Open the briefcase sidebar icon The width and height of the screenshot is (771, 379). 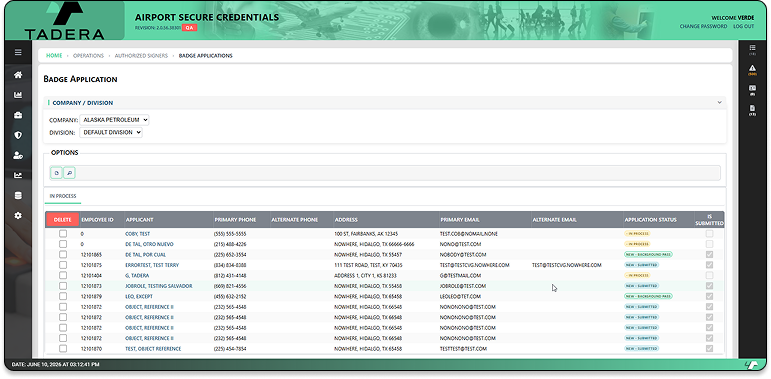[18, 115]
